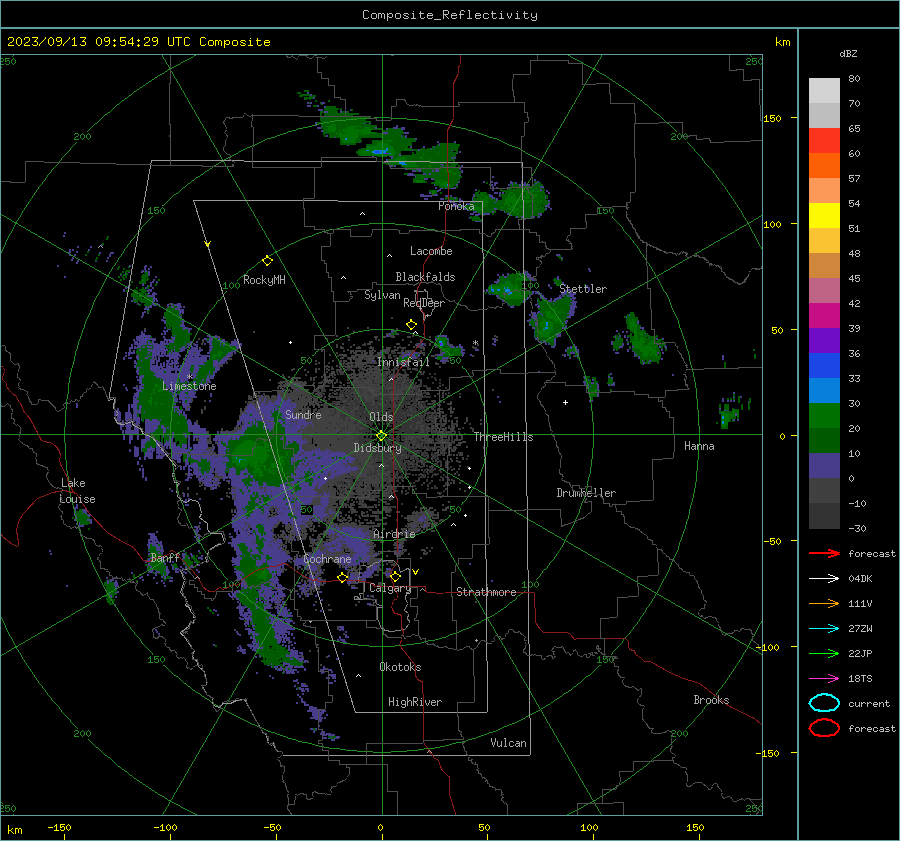900x841 pixels.
Task: Click the ThreeHills label
Action: click(503, 437)
